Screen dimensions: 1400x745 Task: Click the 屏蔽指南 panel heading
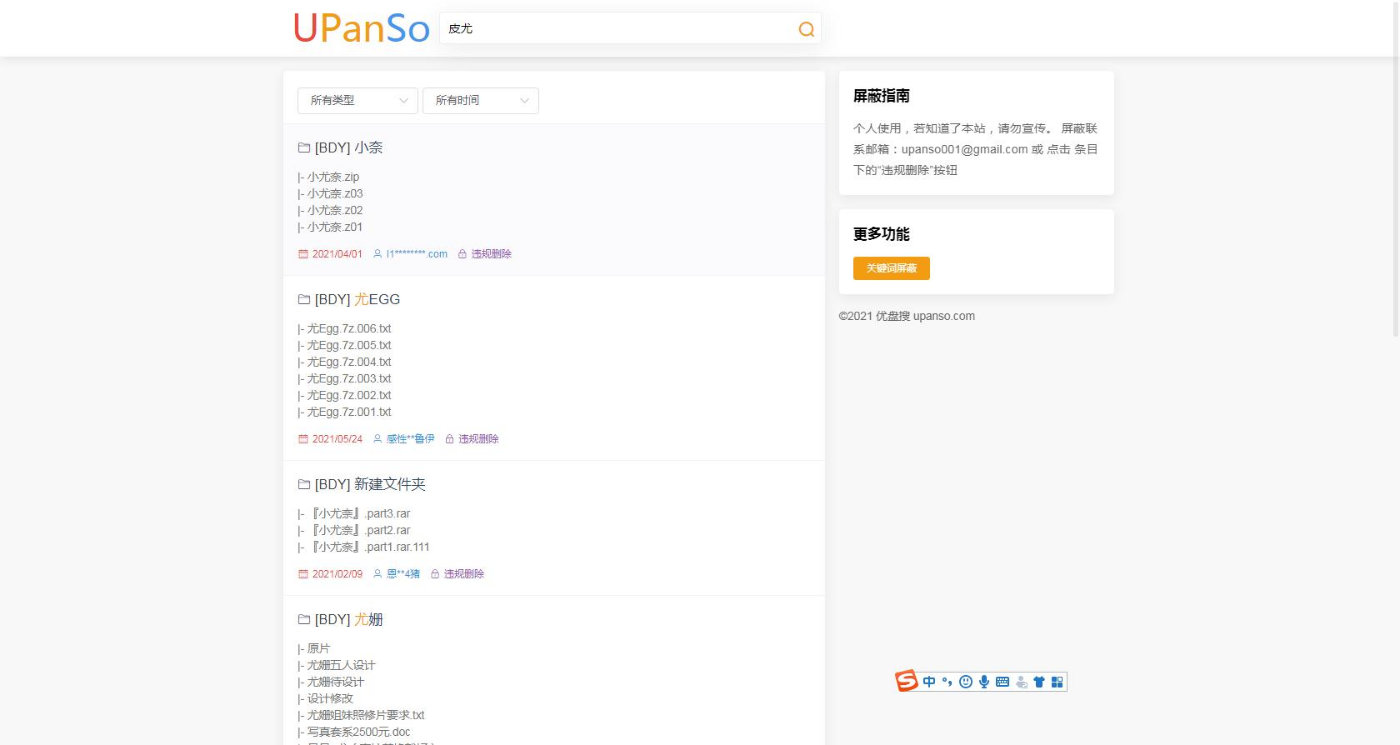[x=881, y=96]
